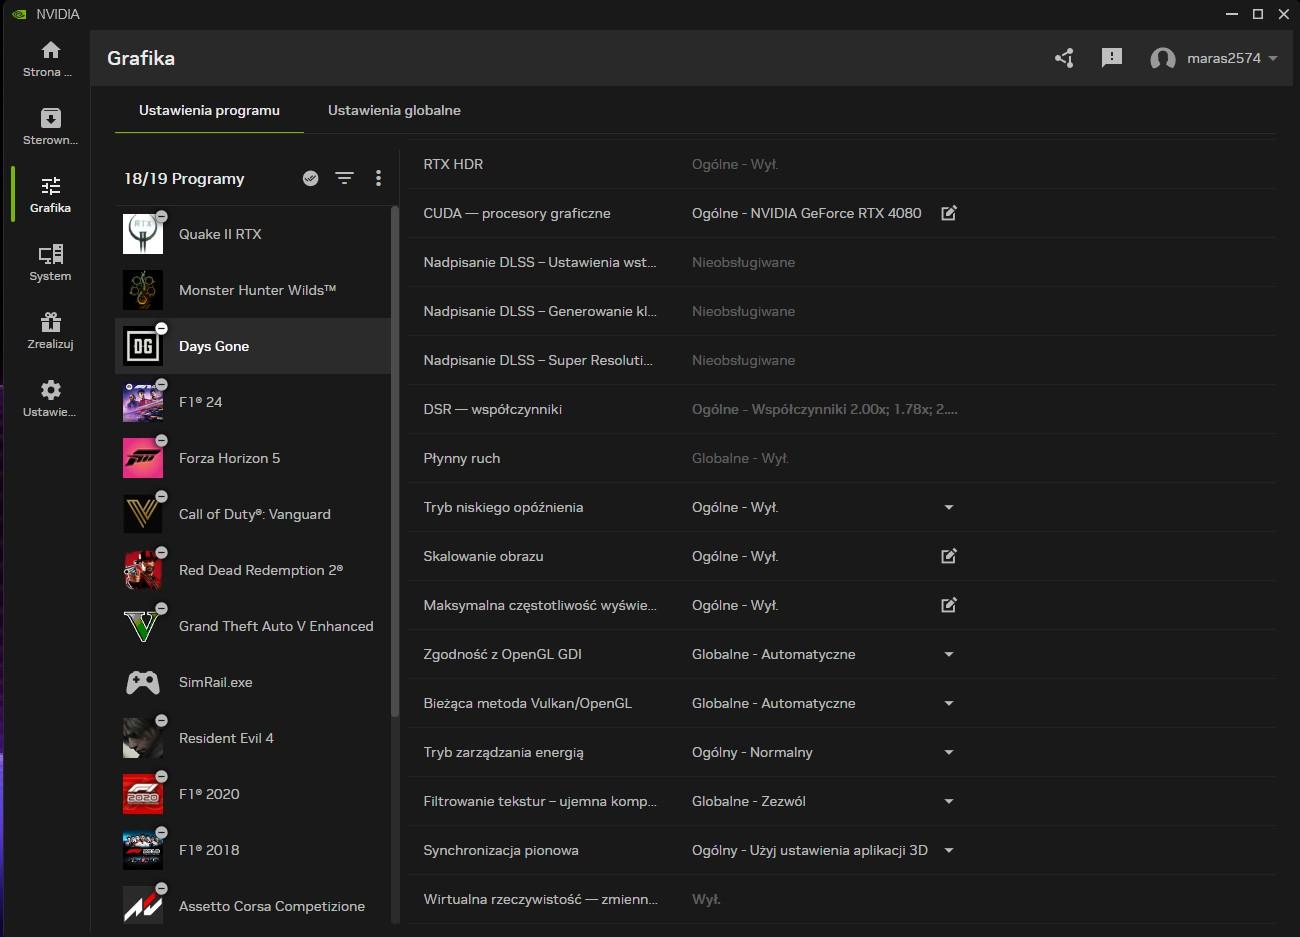1300x937 pixels.
Task: Select Red Dead Redemption 2 in list
Action: (x=260, y=570)
